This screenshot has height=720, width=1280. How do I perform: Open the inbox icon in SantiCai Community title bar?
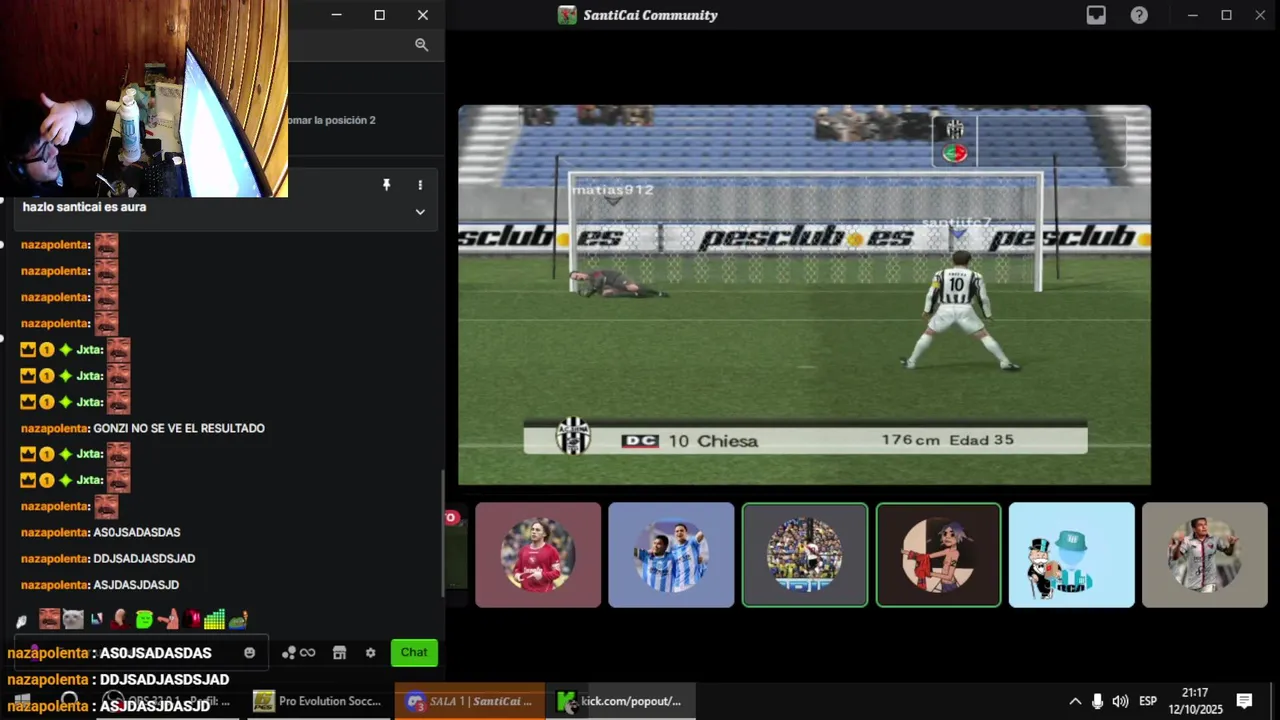(x=1096, y=15)
